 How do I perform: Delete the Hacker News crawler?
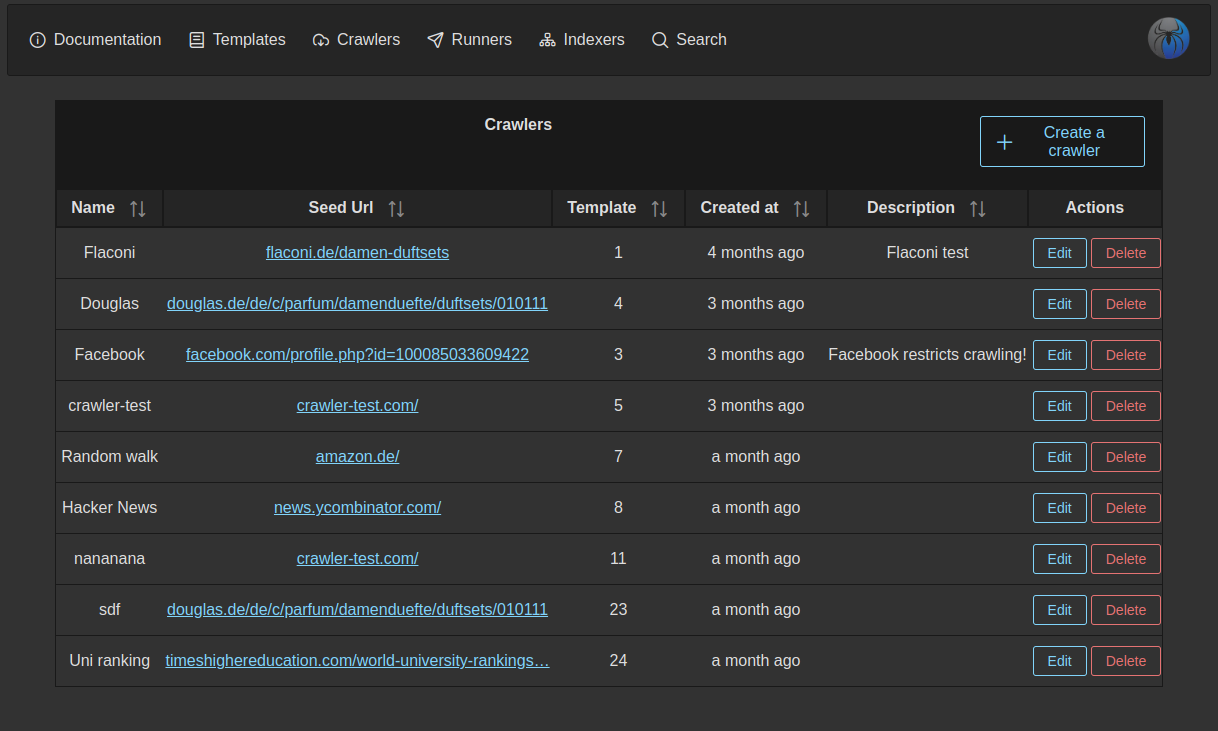pyautogui.click(x=1126, y=508)
